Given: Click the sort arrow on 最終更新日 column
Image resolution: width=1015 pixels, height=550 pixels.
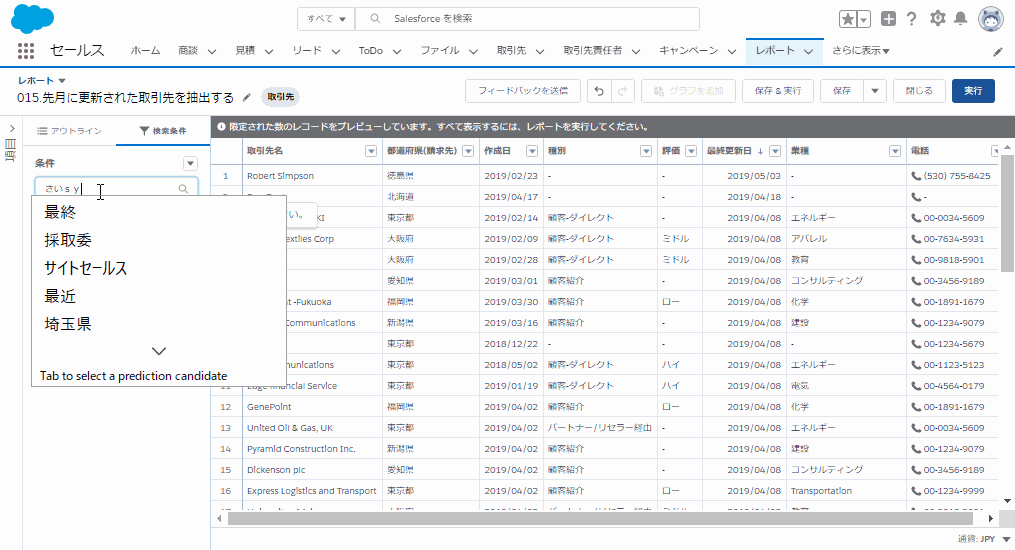Looking at the screenshot, I should tap(760, 151).
